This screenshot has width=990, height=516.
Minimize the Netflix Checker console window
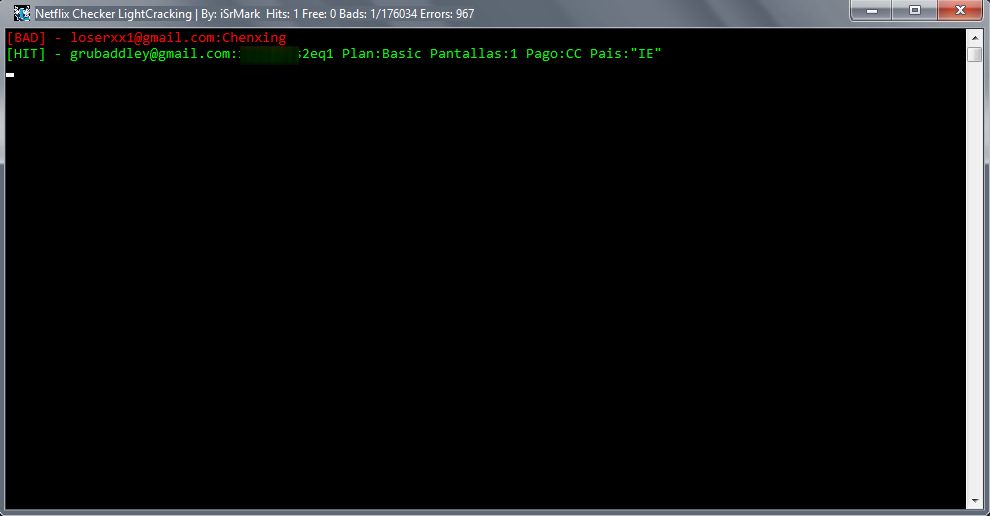pyautogui.click(x=871, y=11)
